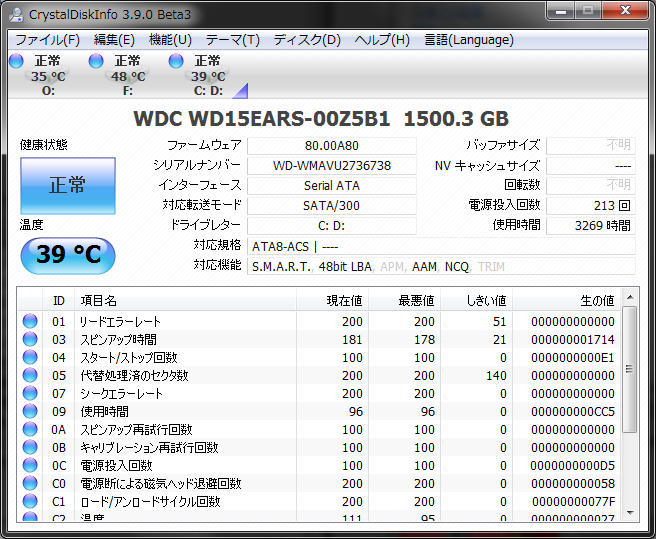Click the NV キャッシュサイズ field

pos(591,166)
